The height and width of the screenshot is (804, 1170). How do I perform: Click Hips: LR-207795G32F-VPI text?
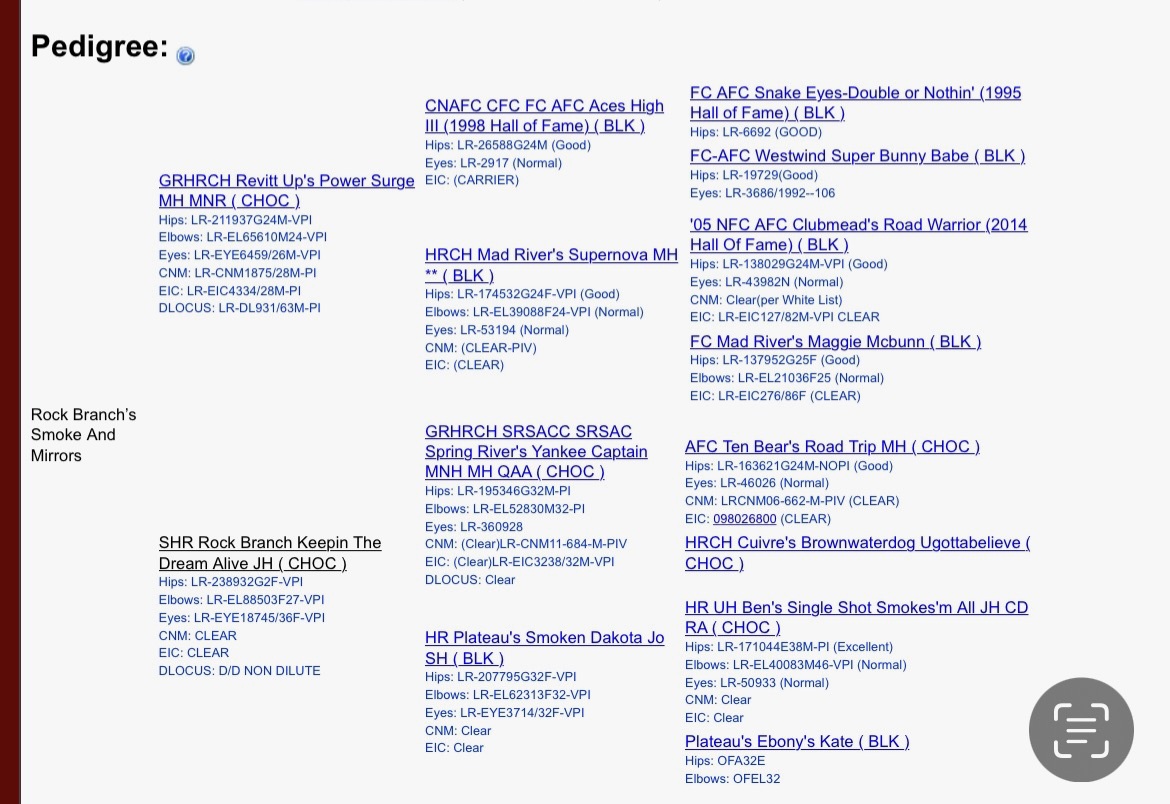[x=501, y=676]
